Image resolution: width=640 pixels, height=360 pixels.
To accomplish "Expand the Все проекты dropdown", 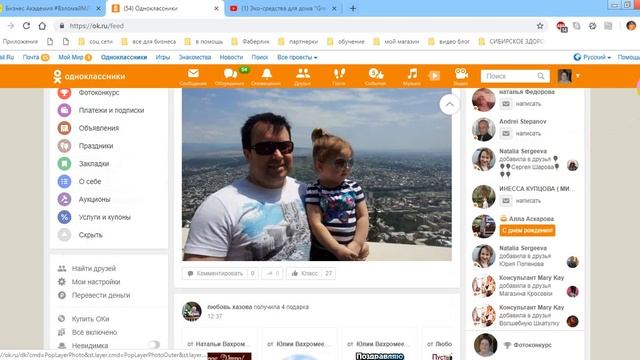I will tap(297, 57).
